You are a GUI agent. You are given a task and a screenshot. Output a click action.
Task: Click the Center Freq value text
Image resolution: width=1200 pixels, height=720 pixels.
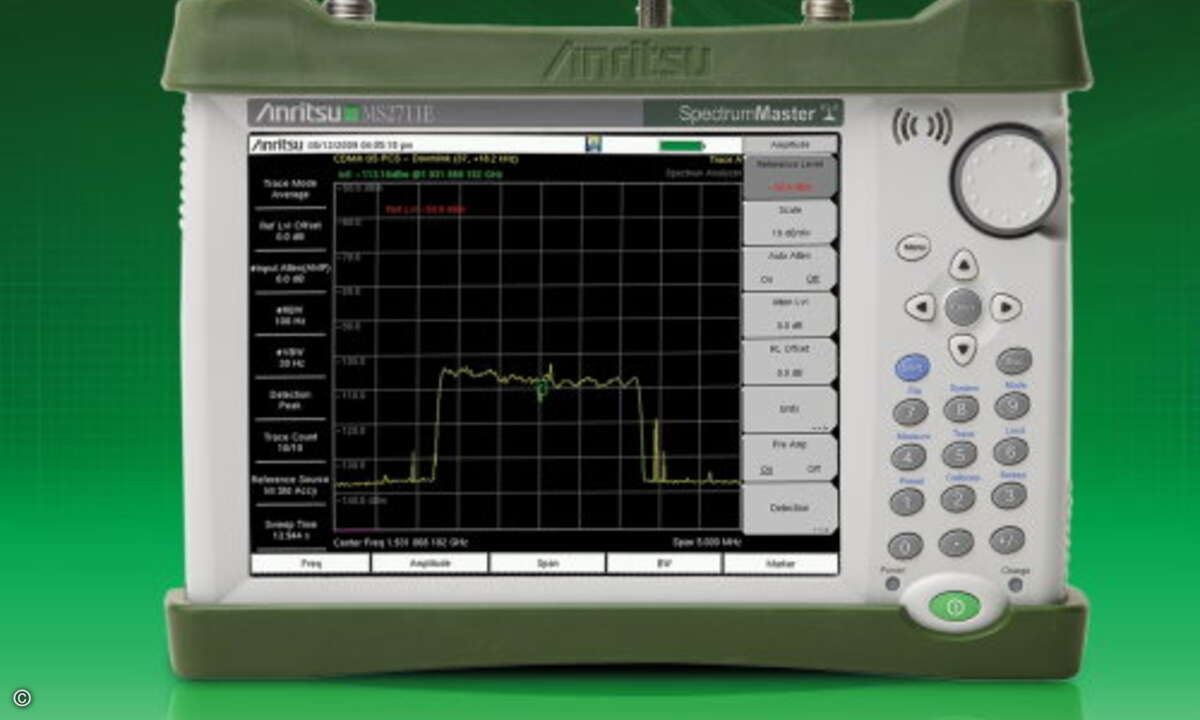point(400,542)
